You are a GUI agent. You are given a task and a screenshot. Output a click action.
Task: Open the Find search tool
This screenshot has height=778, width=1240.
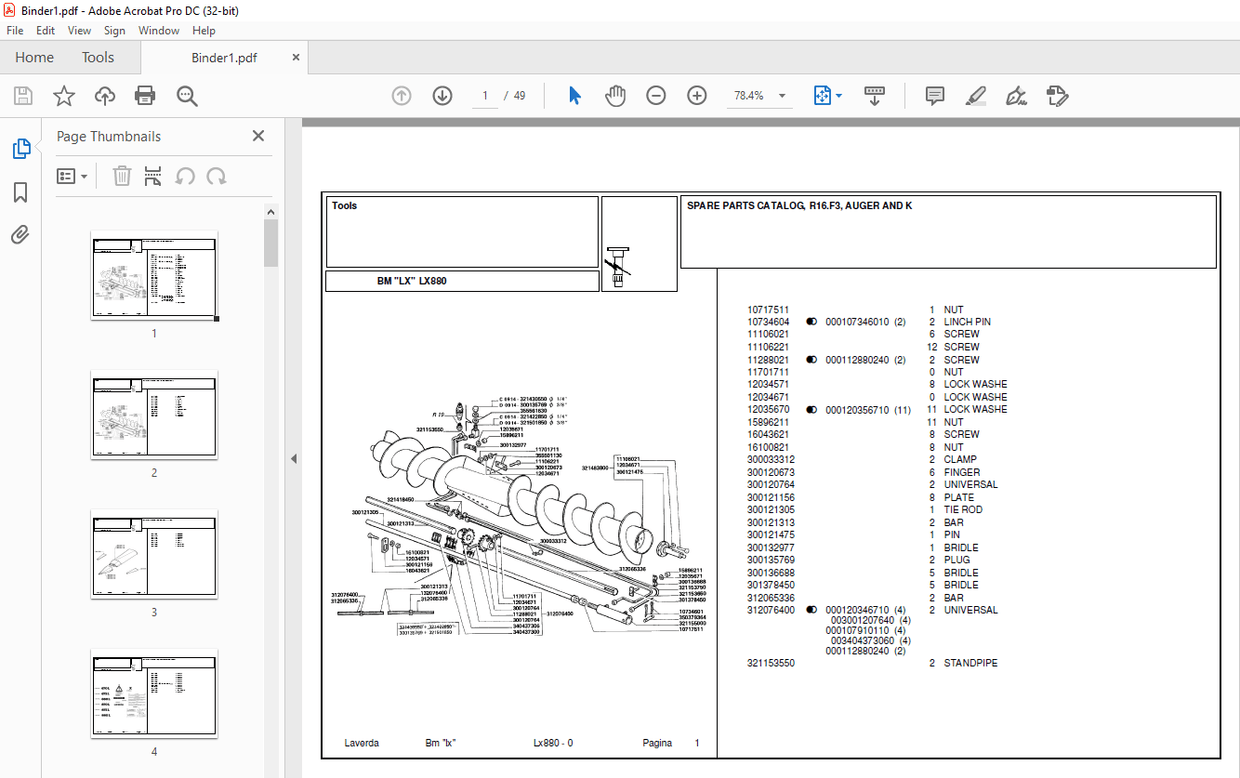[x=186, y=95]
